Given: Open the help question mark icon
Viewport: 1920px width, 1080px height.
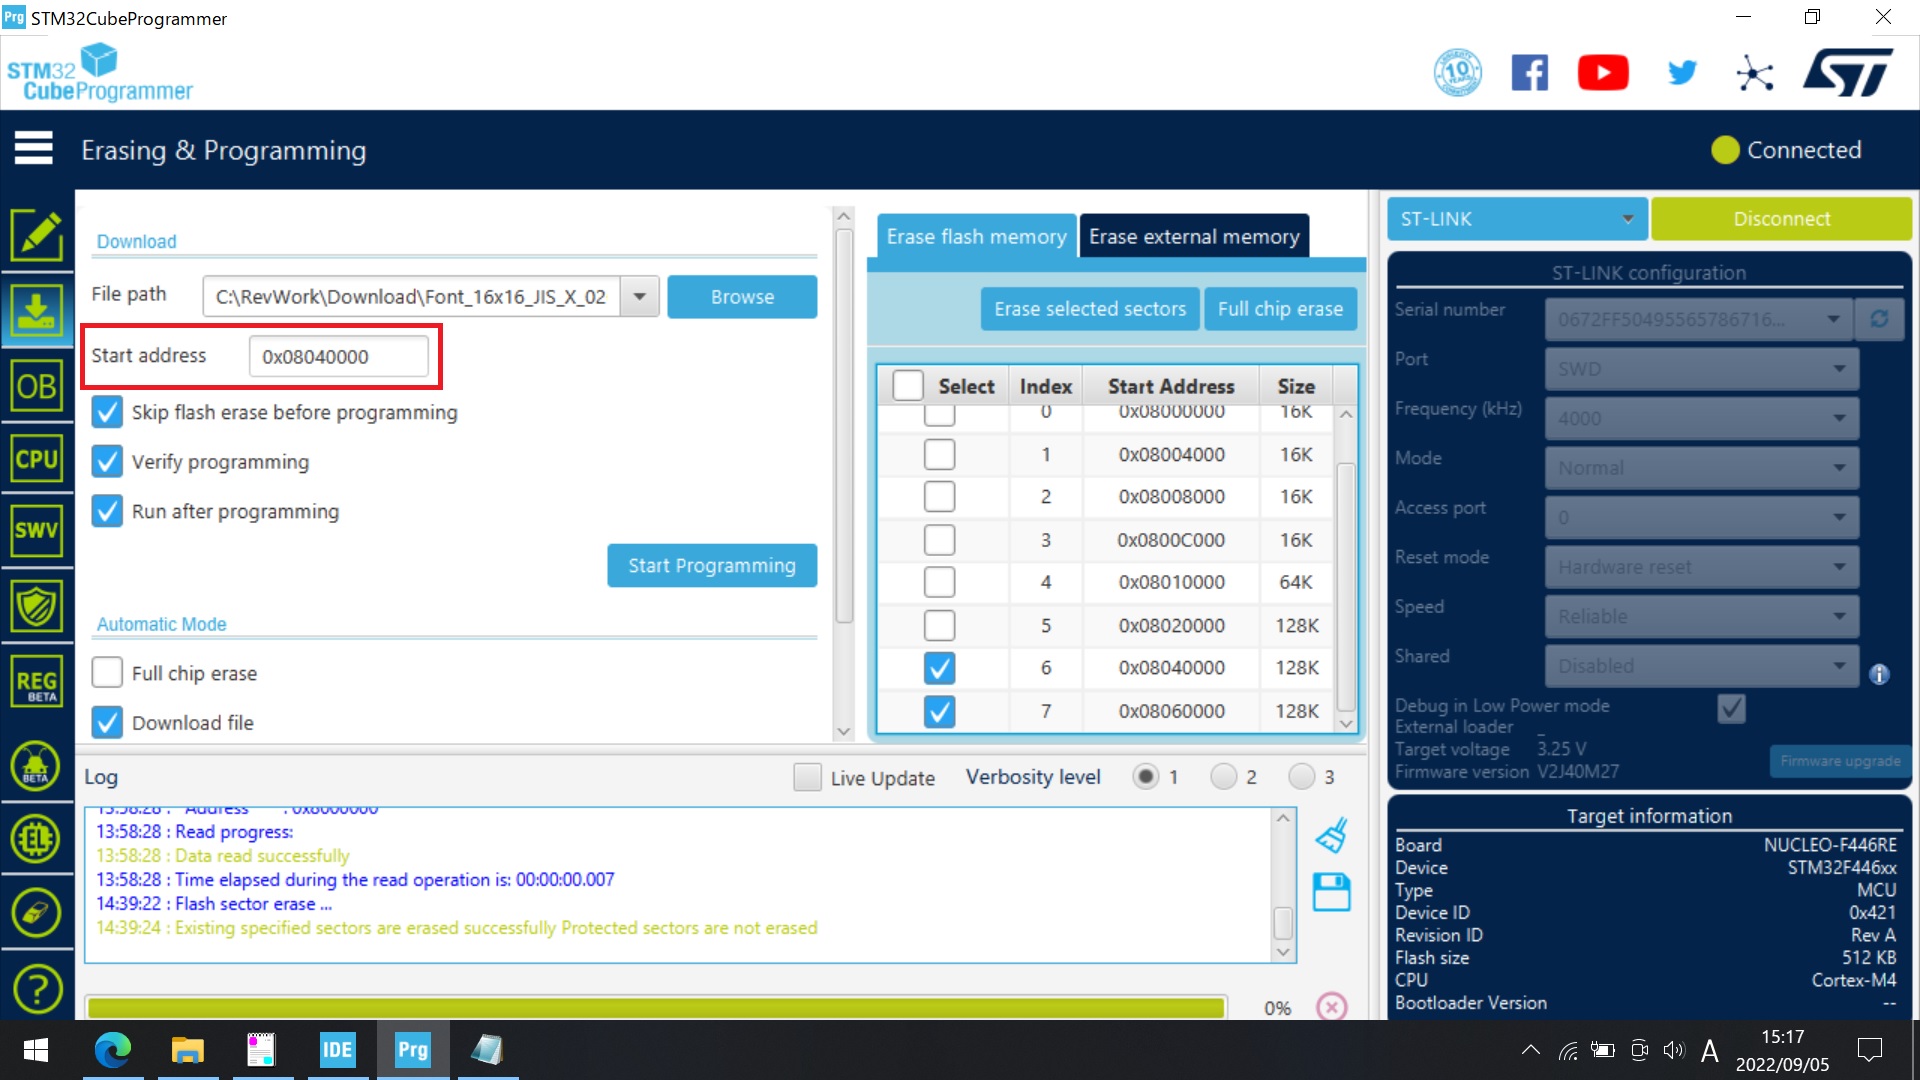Looking at the screenshot, I should point(36,989).
